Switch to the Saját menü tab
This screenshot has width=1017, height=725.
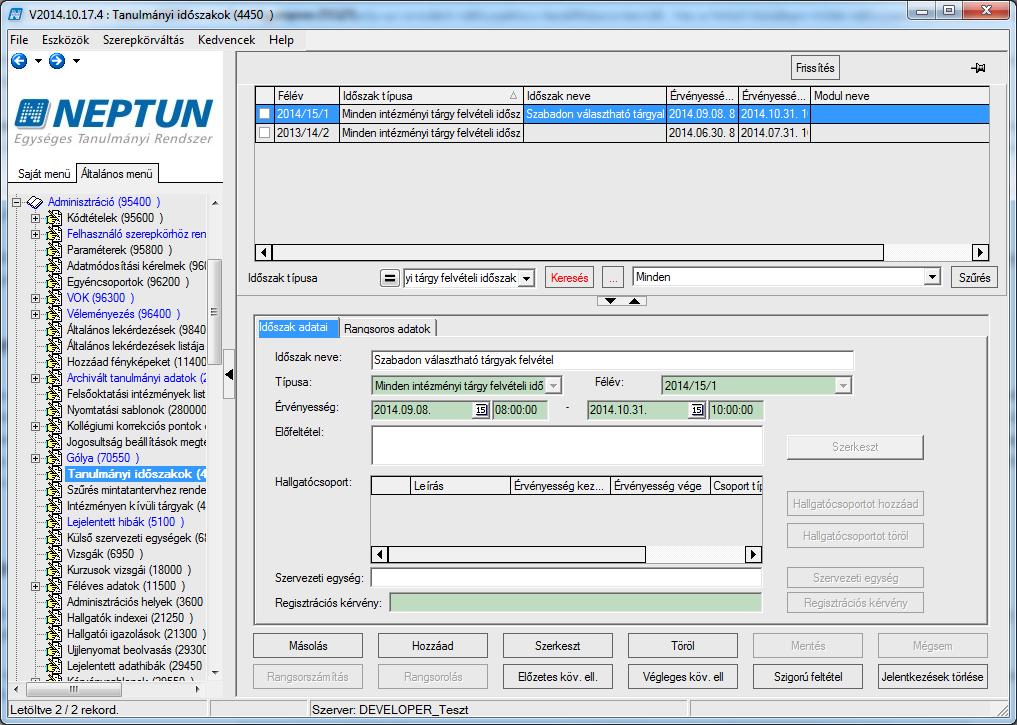pos(44,174)
